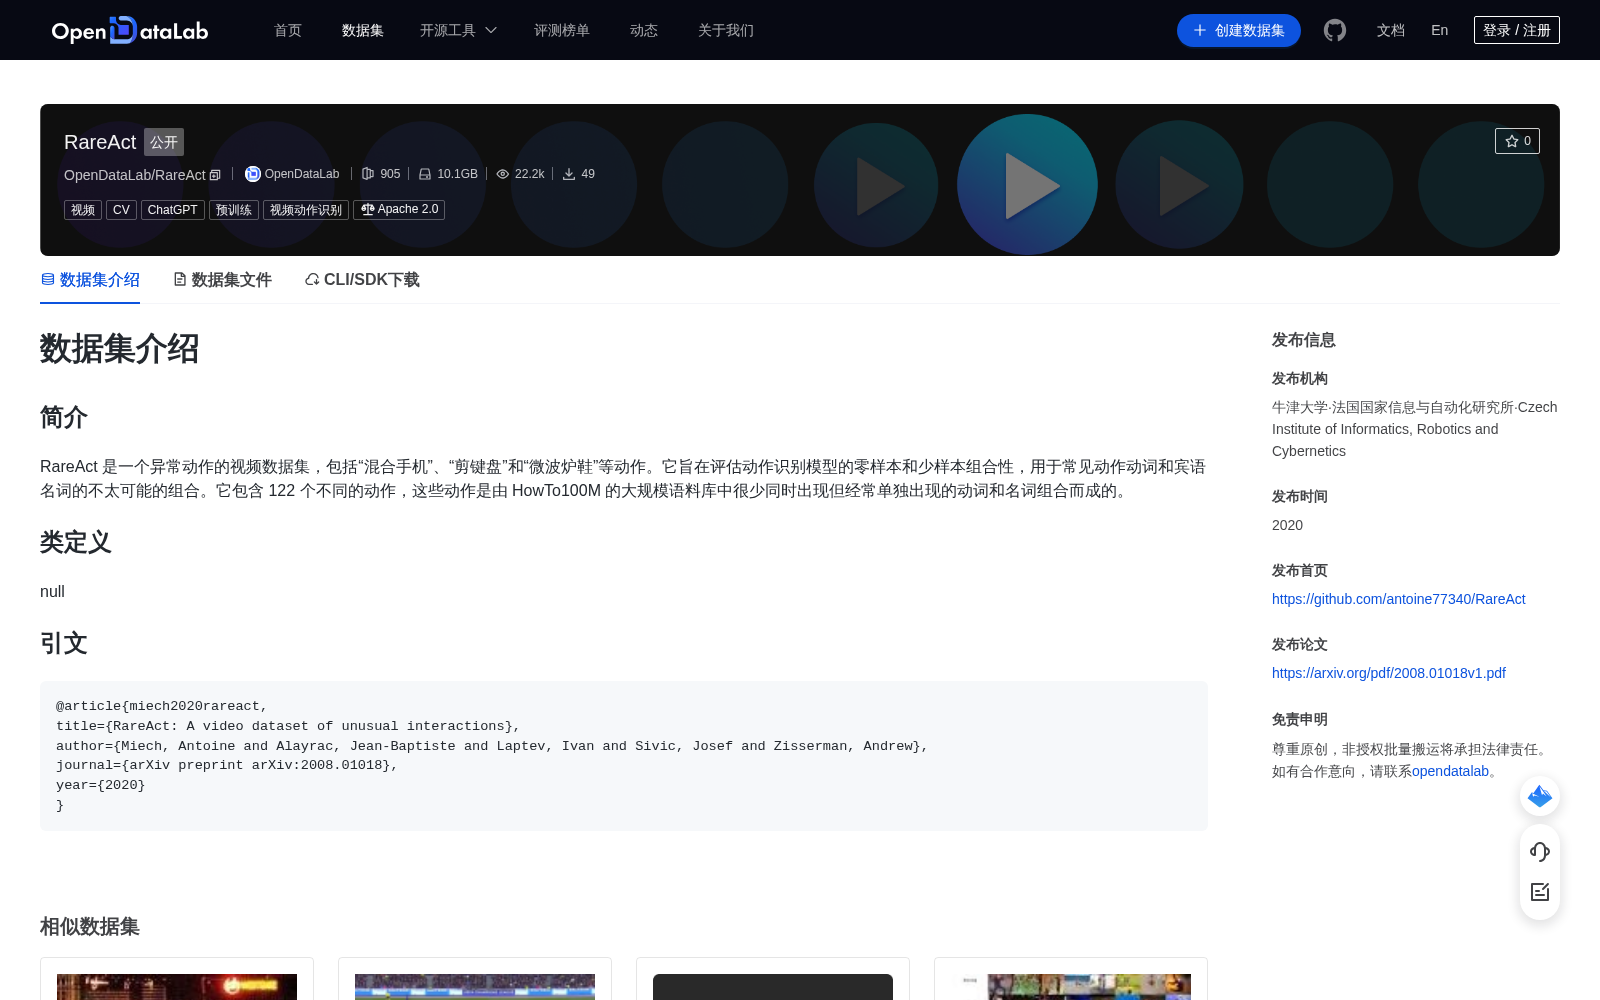The height and width of the screenshot is (1000, 1600).
Task: Switch to the CLI/SDK下载 tab
Action: point(362,280)
